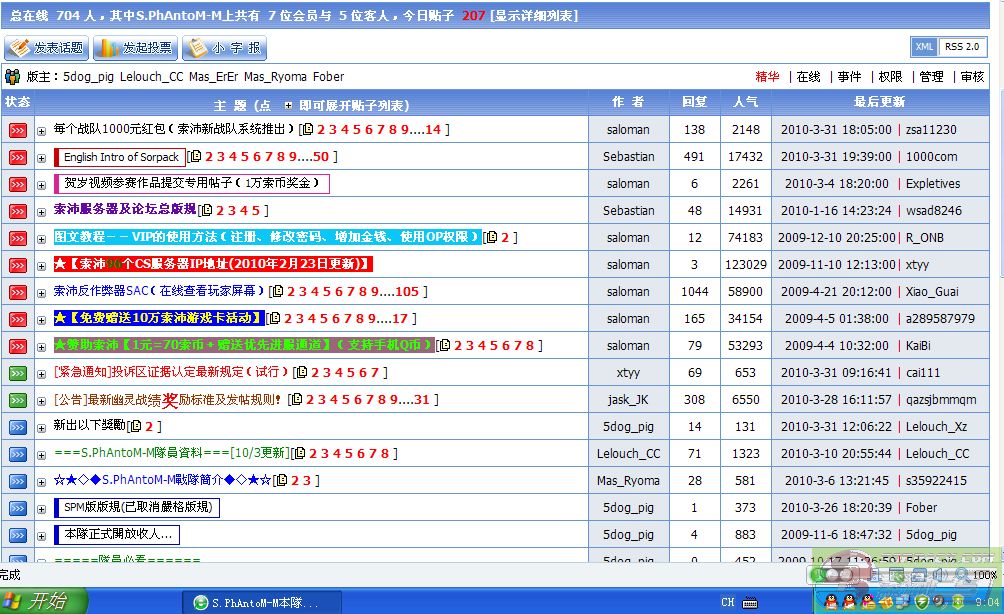Click the Windows 开始 Start button

tap(44, 601)
